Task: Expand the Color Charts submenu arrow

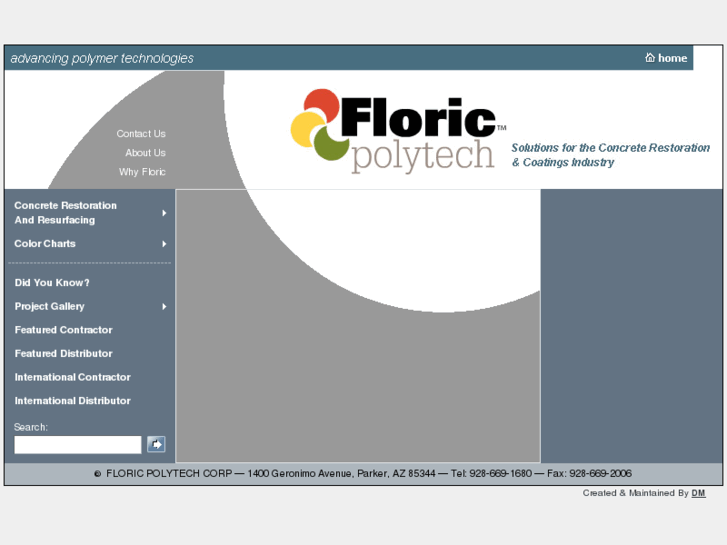Action: (x=164, y=244)
